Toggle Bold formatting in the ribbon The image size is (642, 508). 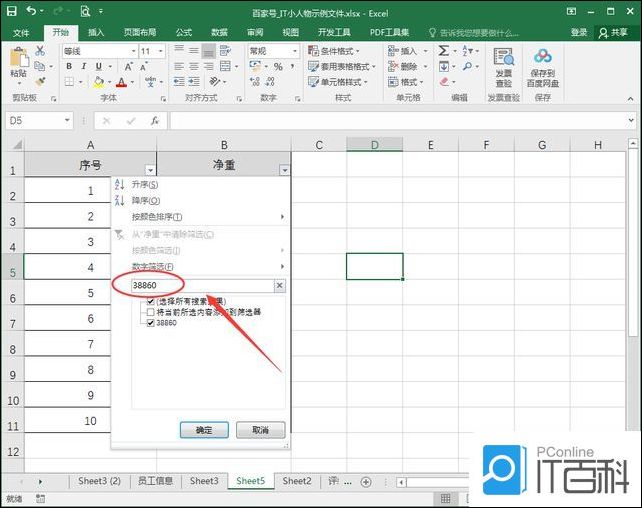69,67
